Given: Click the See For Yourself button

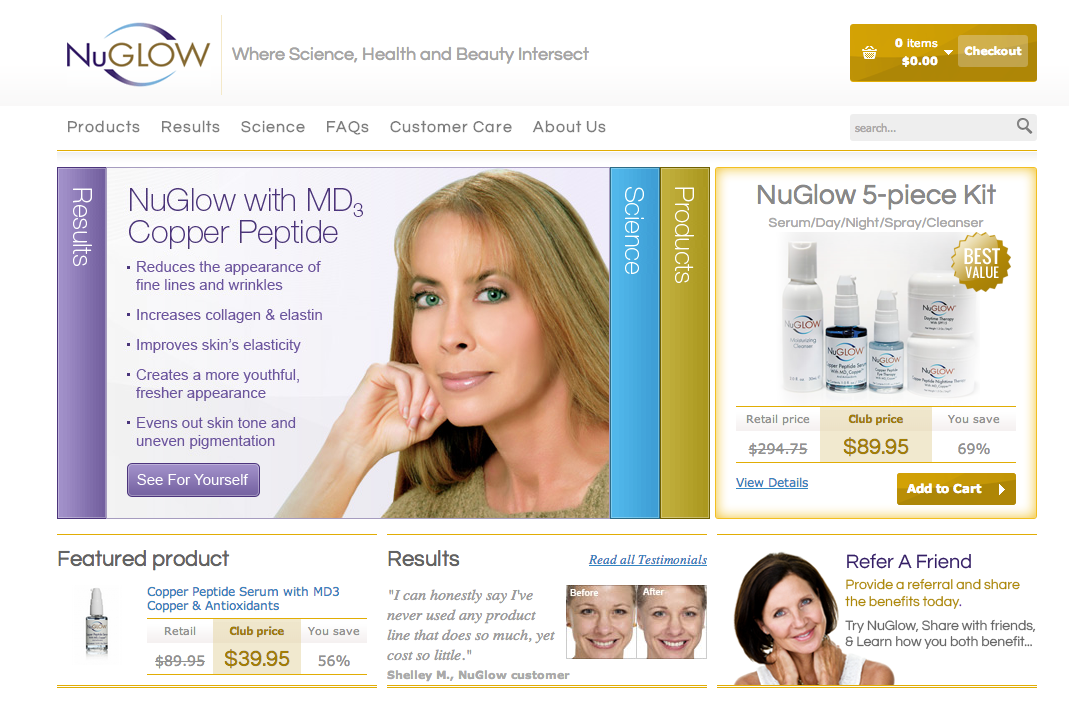Looking at the screenshot, I should (x=193, y=480).
